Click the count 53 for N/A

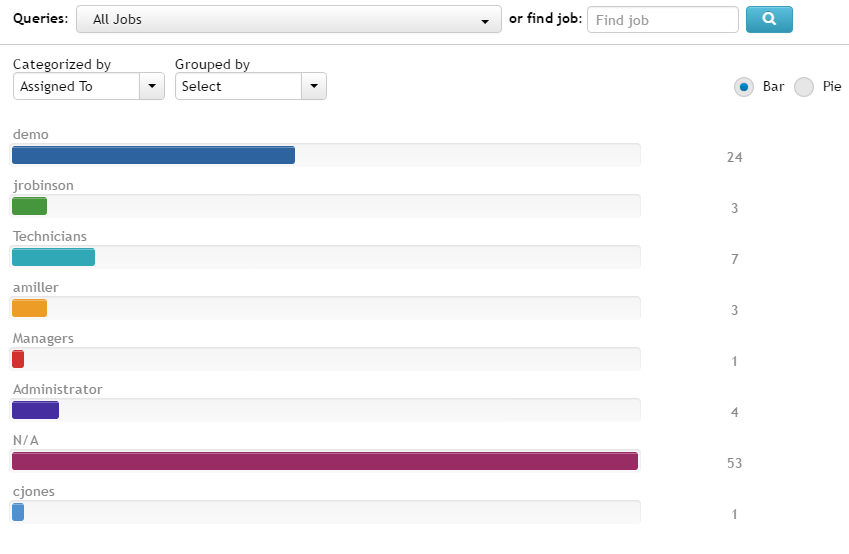click(x=734, y=463)
